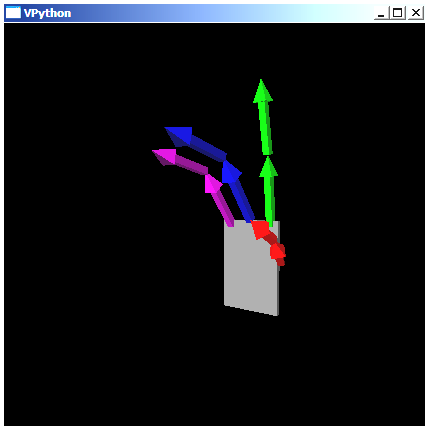Select the upper green arrow's shaft

(266, 128)
